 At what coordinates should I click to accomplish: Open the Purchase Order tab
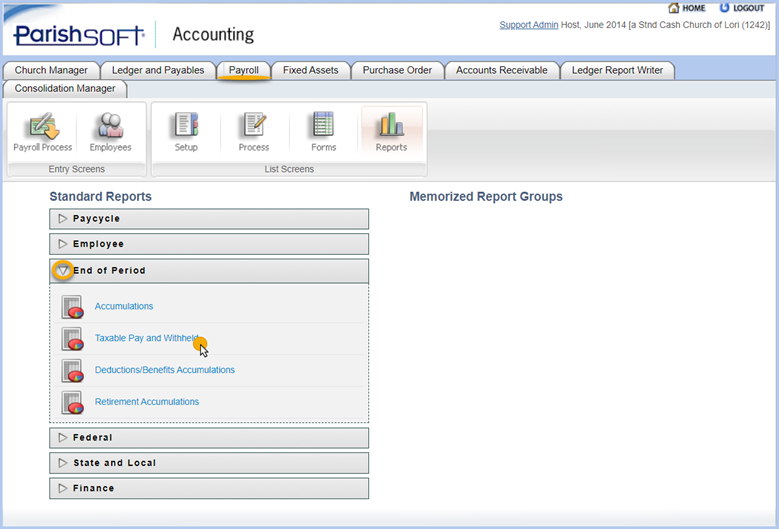(397, 71)
